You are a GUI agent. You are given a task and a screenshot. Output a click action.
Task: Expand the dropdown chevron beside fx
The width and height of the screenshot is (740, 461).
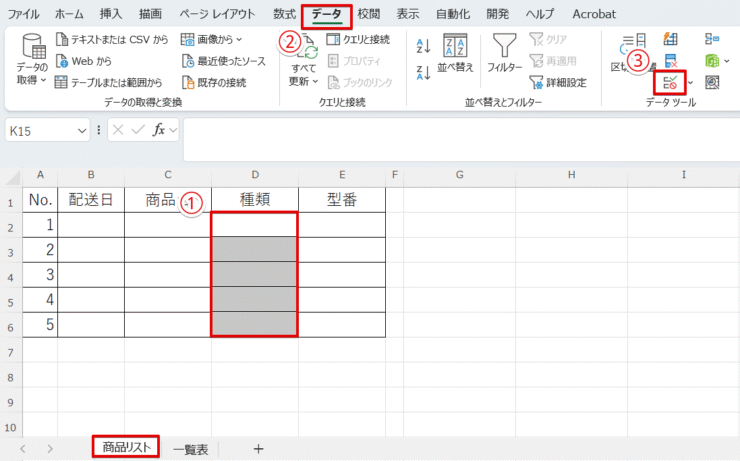click(173, 130)
